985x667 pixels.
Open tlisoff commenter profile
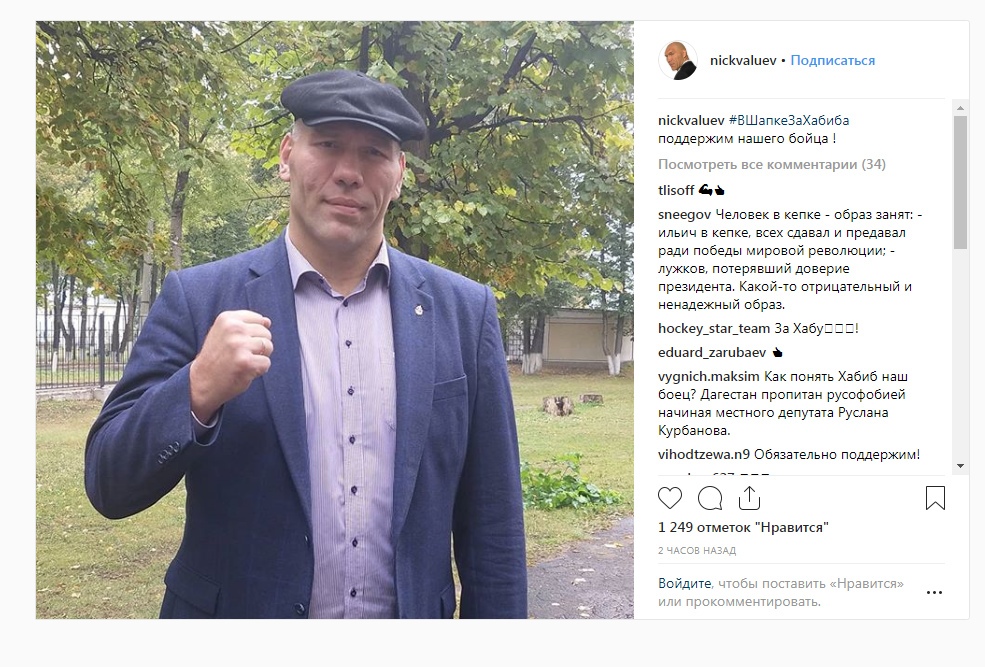(x=676, y=190)
